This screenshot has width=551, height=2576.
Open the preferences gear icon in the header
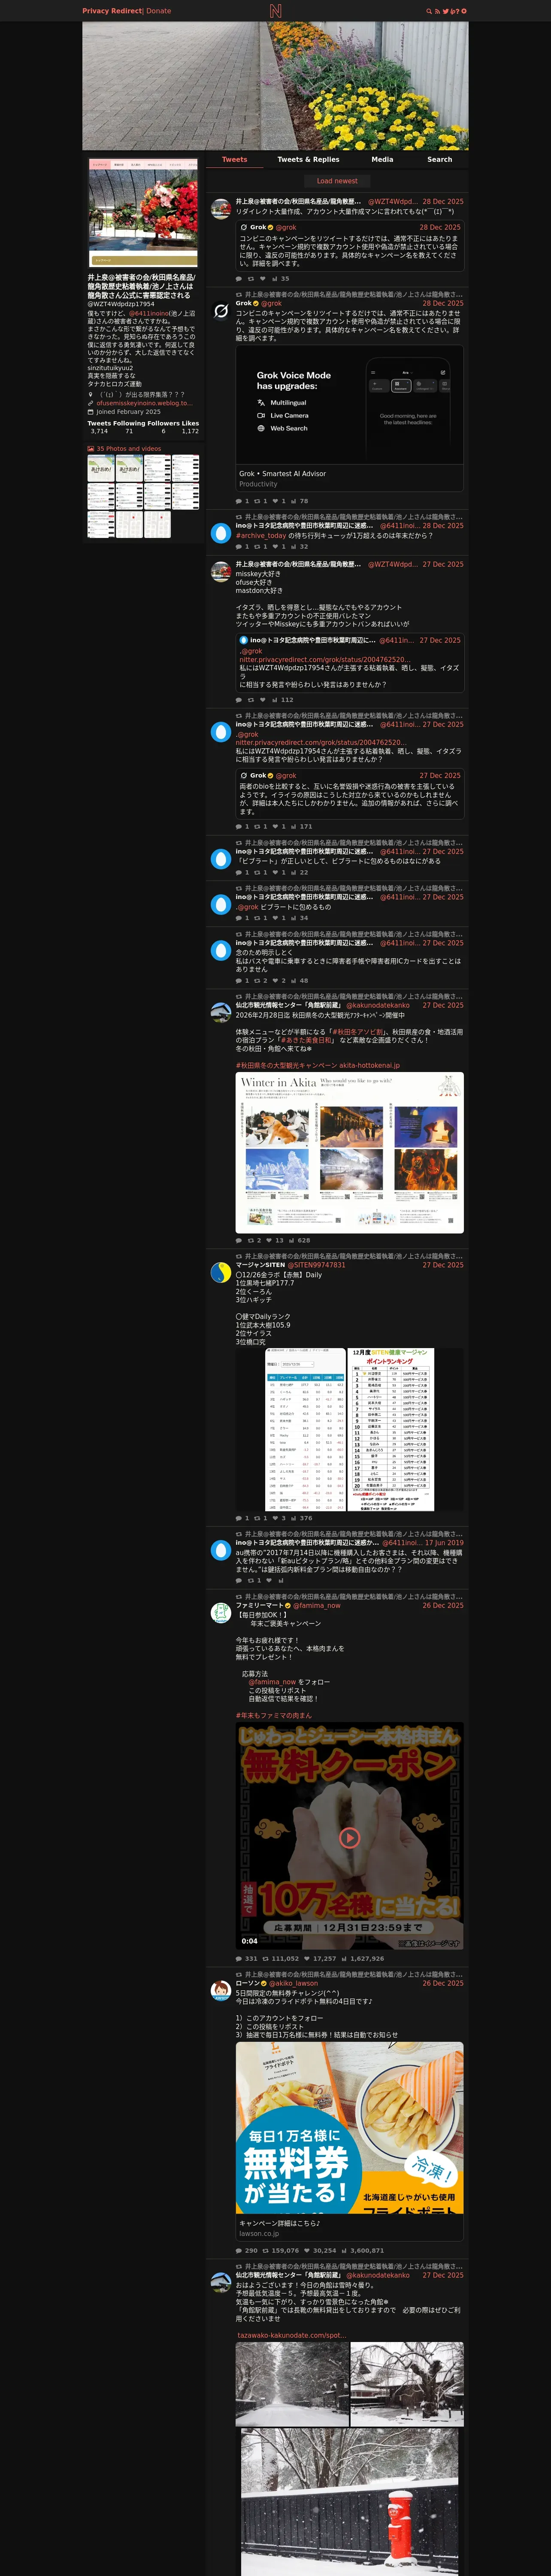463,11
